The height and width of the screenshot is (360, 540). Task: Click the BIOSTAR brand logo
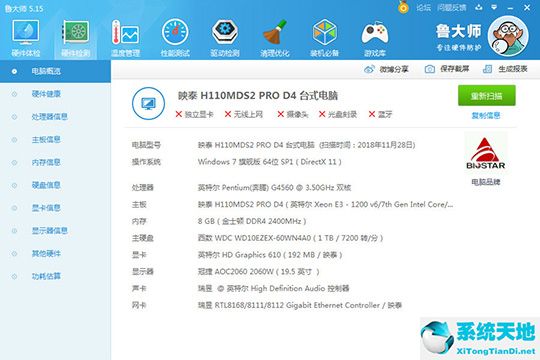[x=486, y=153]
